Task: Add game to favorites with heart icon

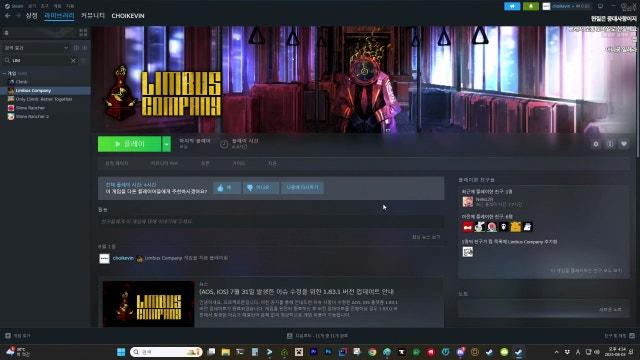Action: (x=624, y=144)
